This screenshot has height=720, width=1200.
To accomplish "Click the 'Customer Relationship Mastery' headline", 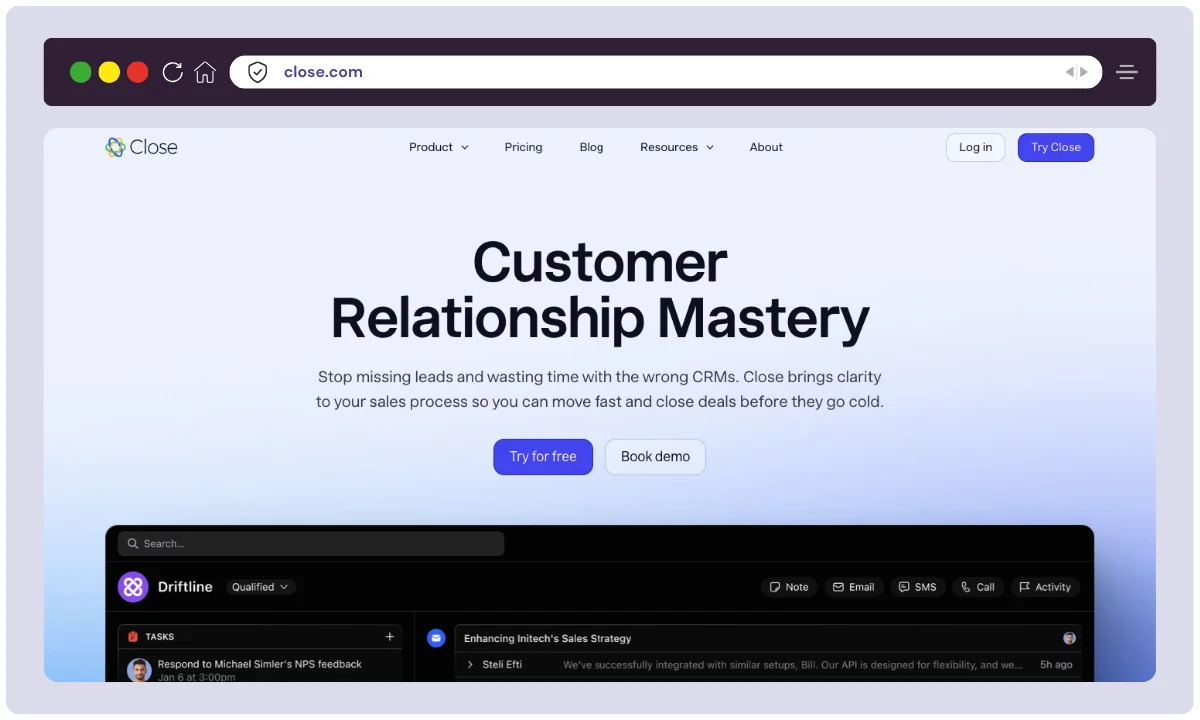I will point(600,290).
